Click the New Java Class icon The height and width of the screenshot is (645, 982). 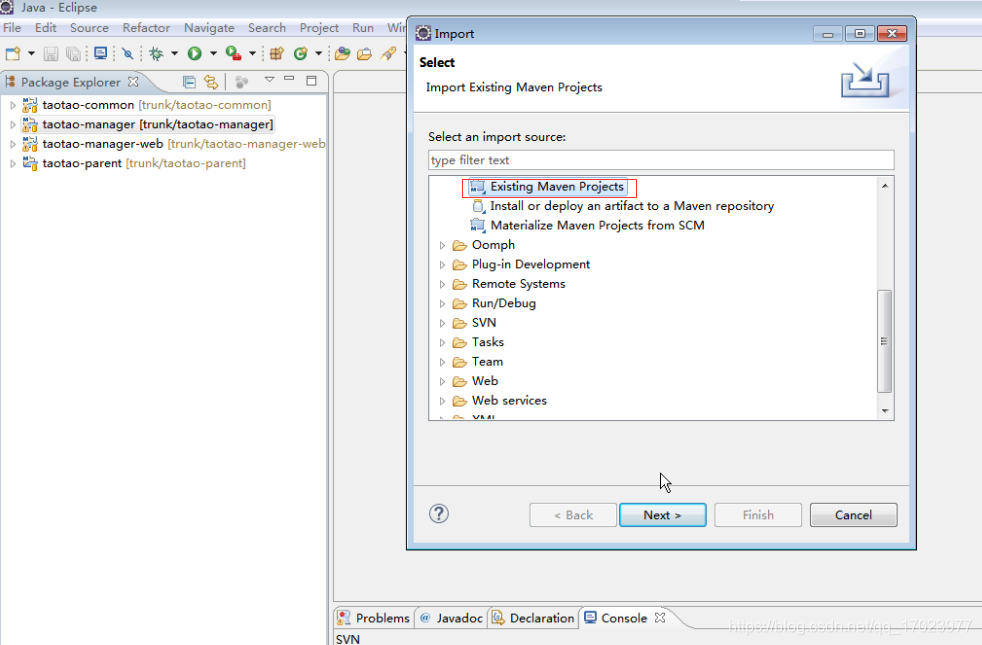coord(301,54)
